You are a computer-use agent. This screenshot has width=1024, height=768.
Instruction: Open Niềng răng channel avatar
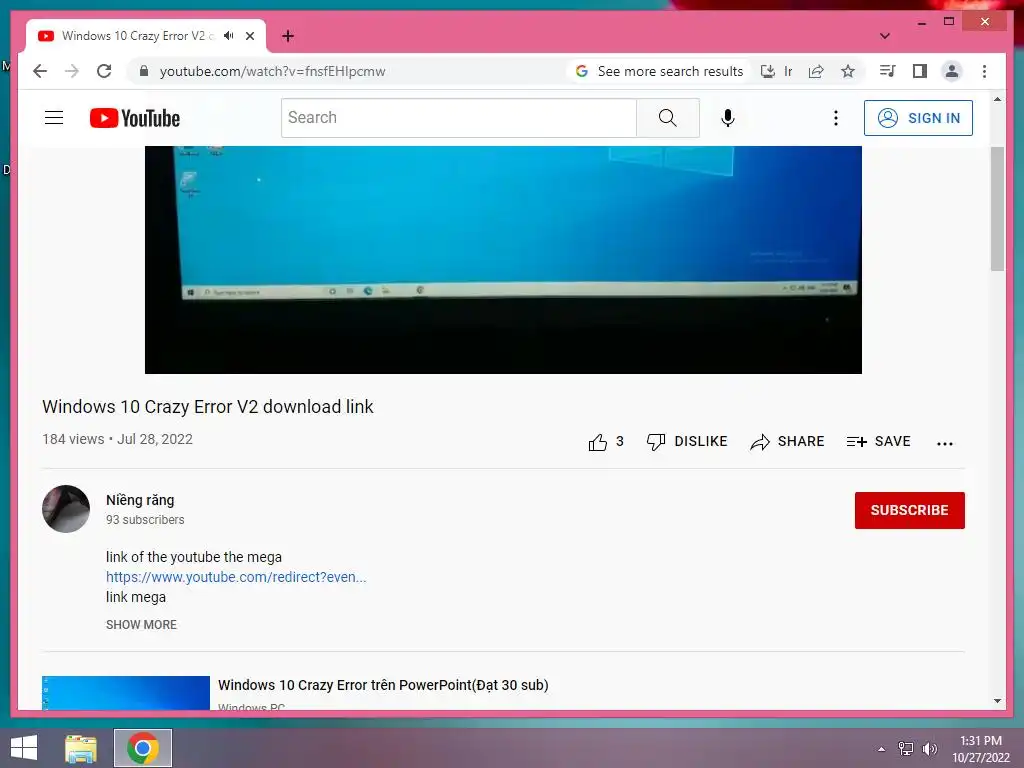(x=66, y=509)
